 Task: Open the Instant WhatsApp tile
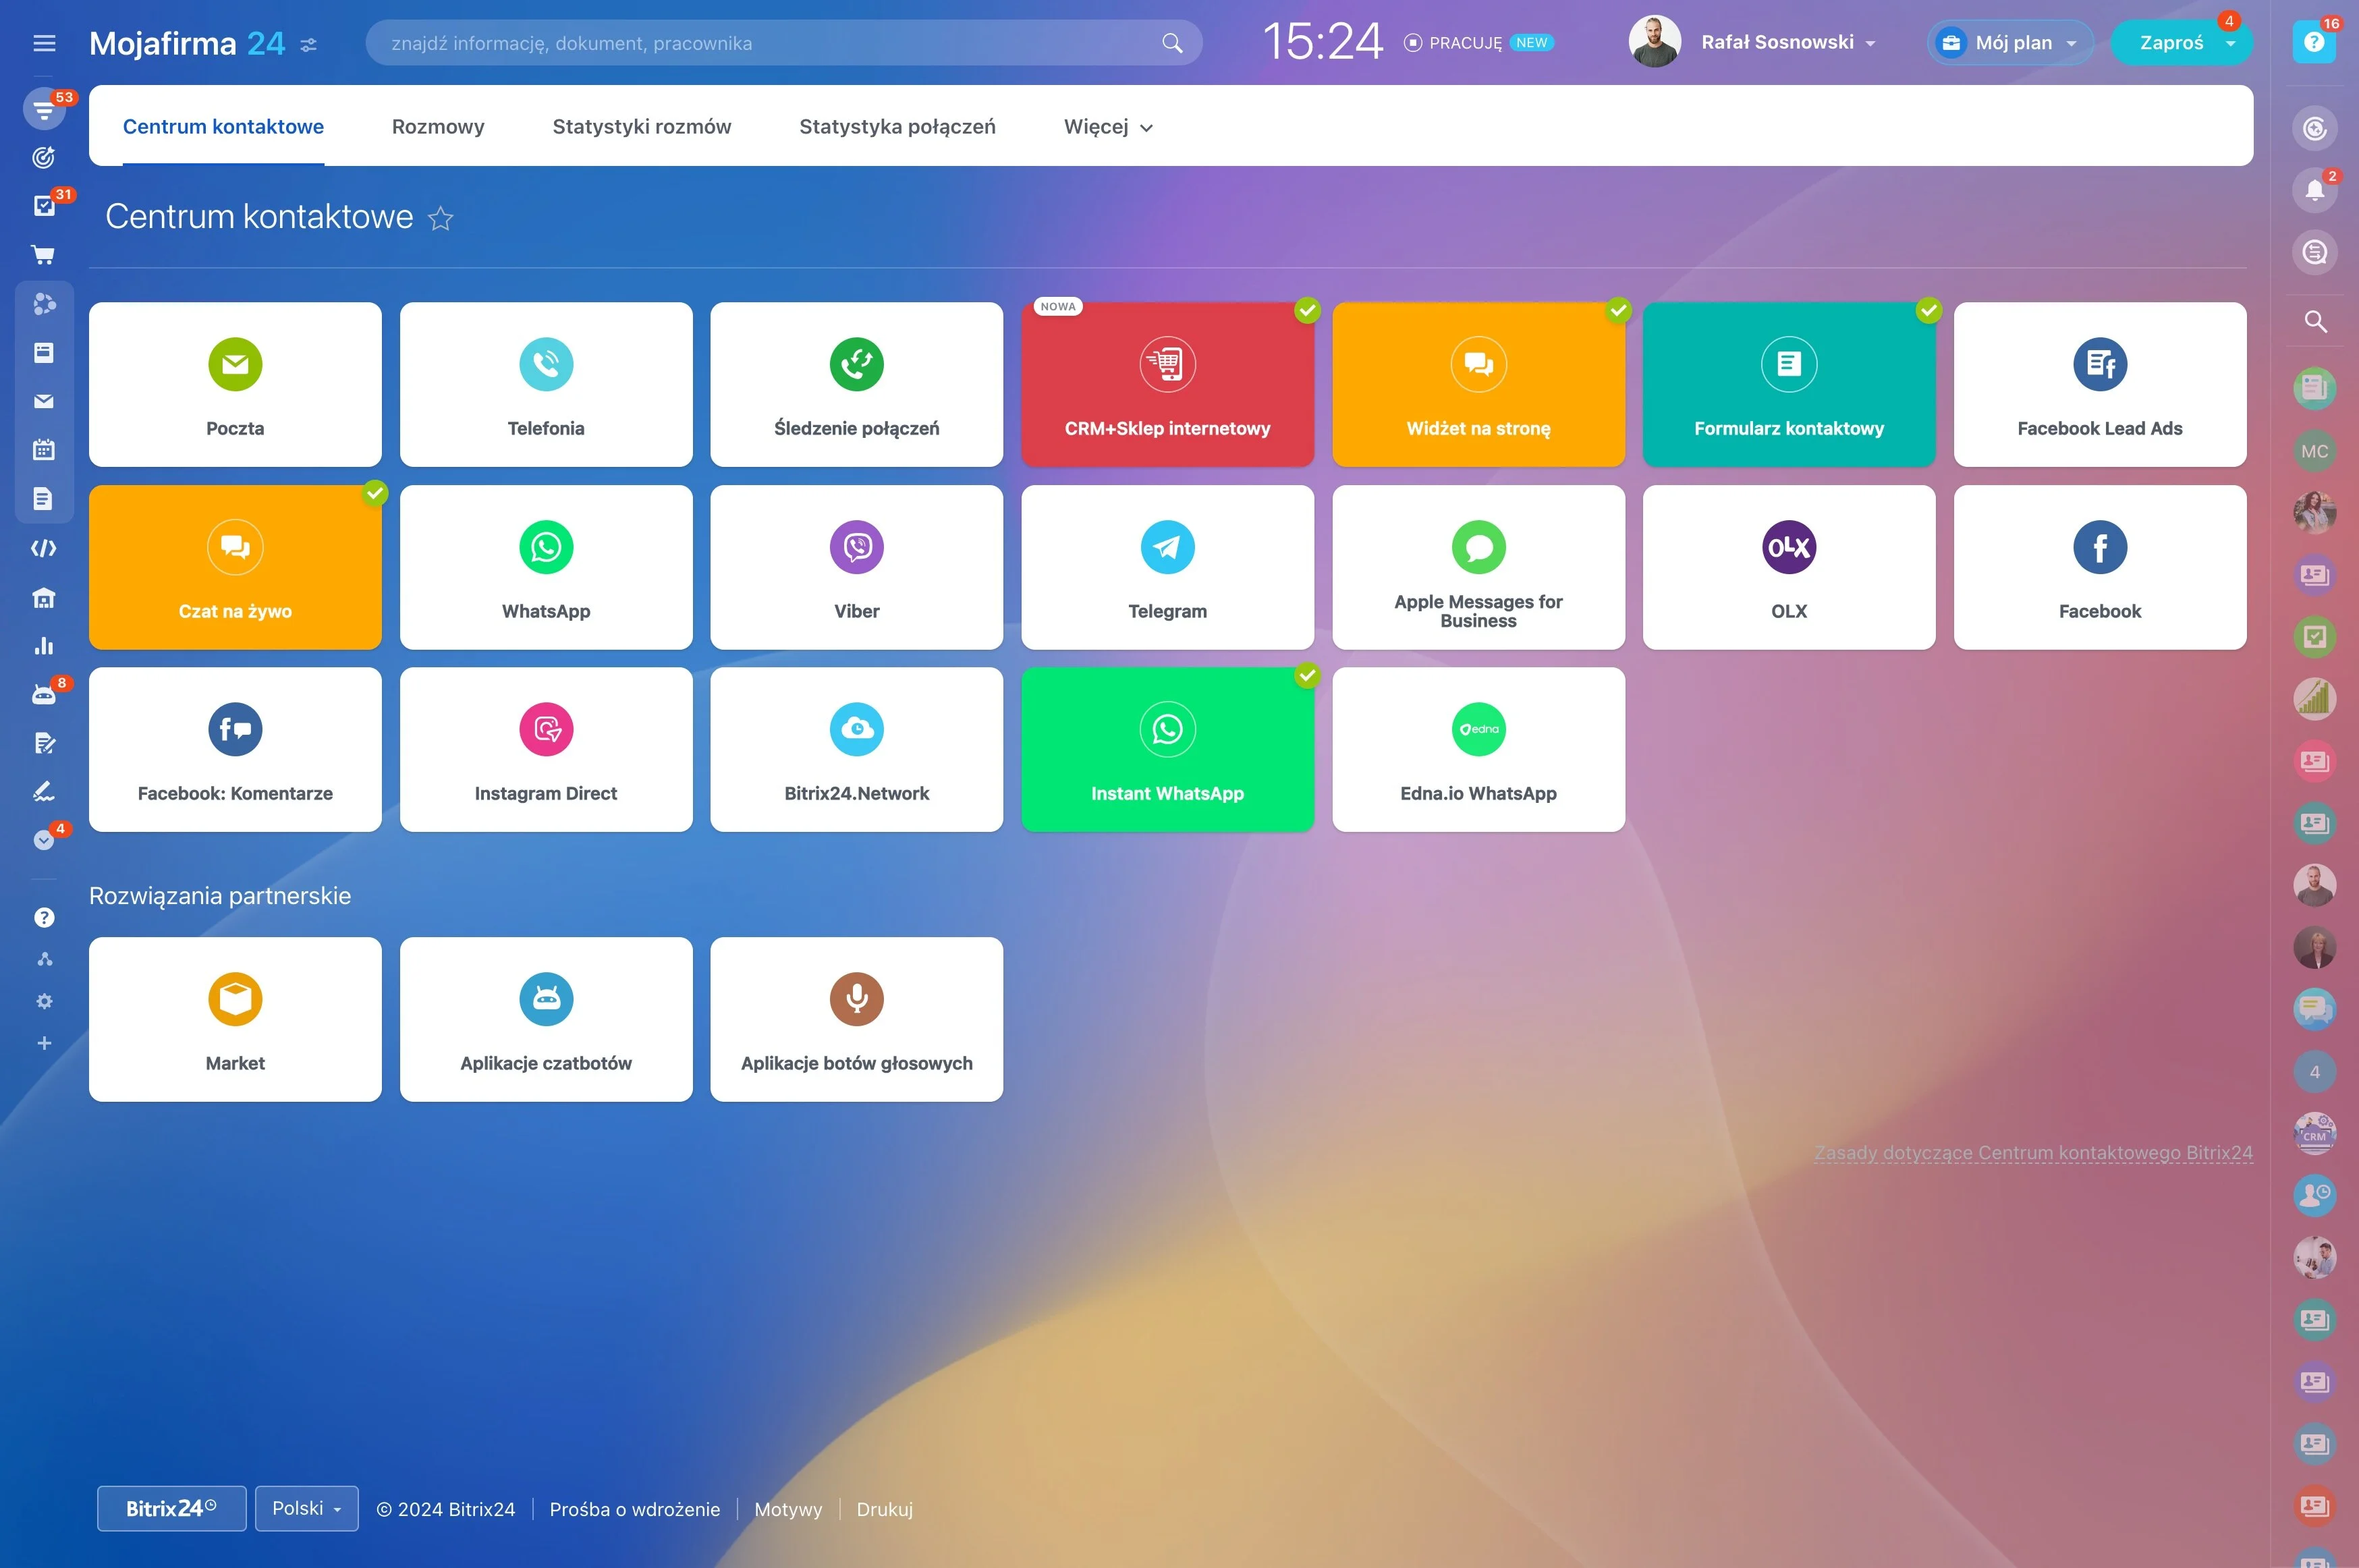1167,749
